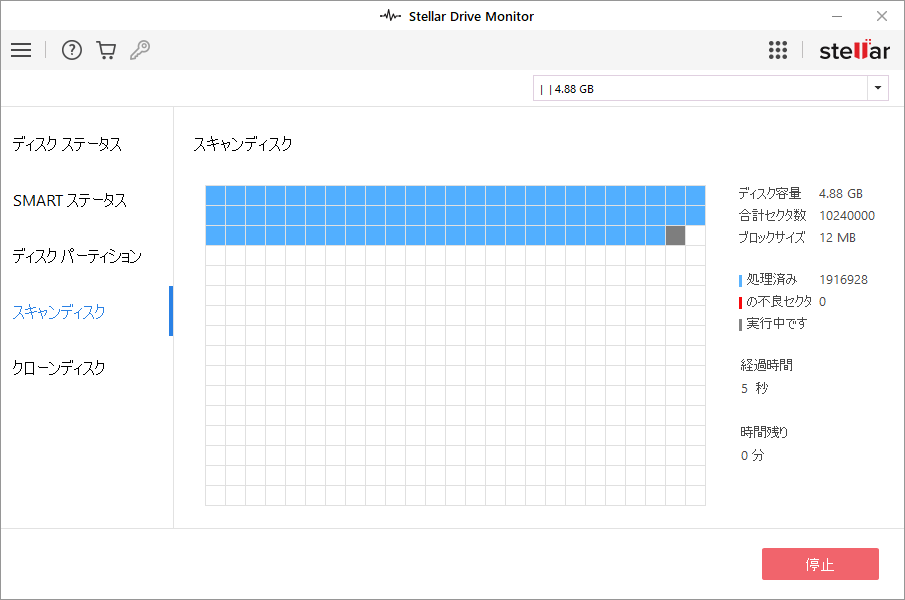Click the Stellar logo
Image resolution: width=905 pixels, height=600 pixels.
click(x=853, y=50)
